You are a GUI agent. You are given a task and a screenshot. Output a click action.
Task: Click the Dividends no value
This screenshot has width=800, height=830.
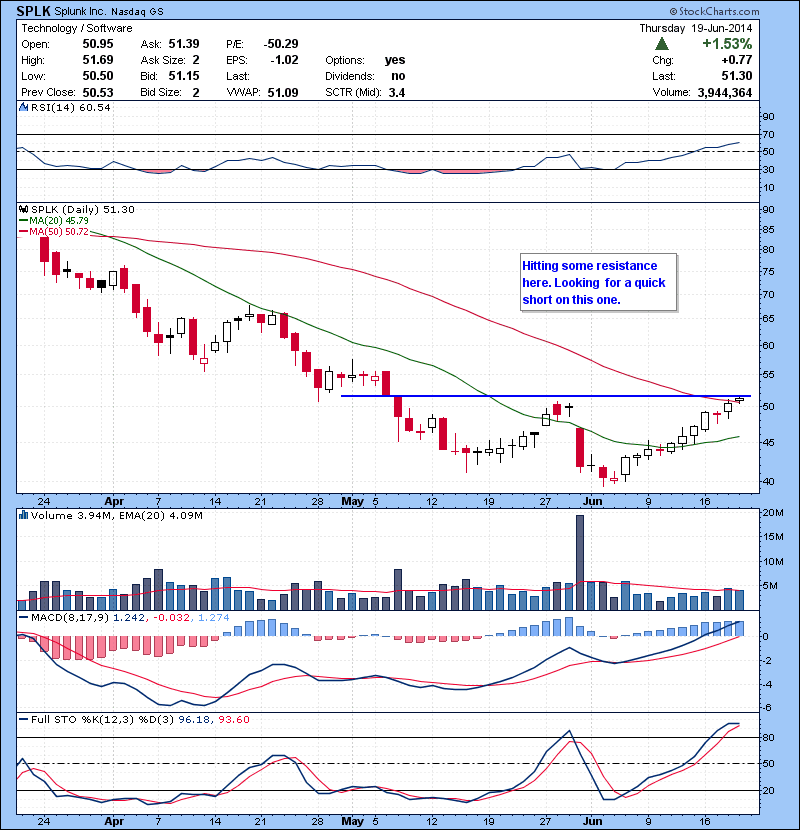pyautogui.click(x=398, y=76)
